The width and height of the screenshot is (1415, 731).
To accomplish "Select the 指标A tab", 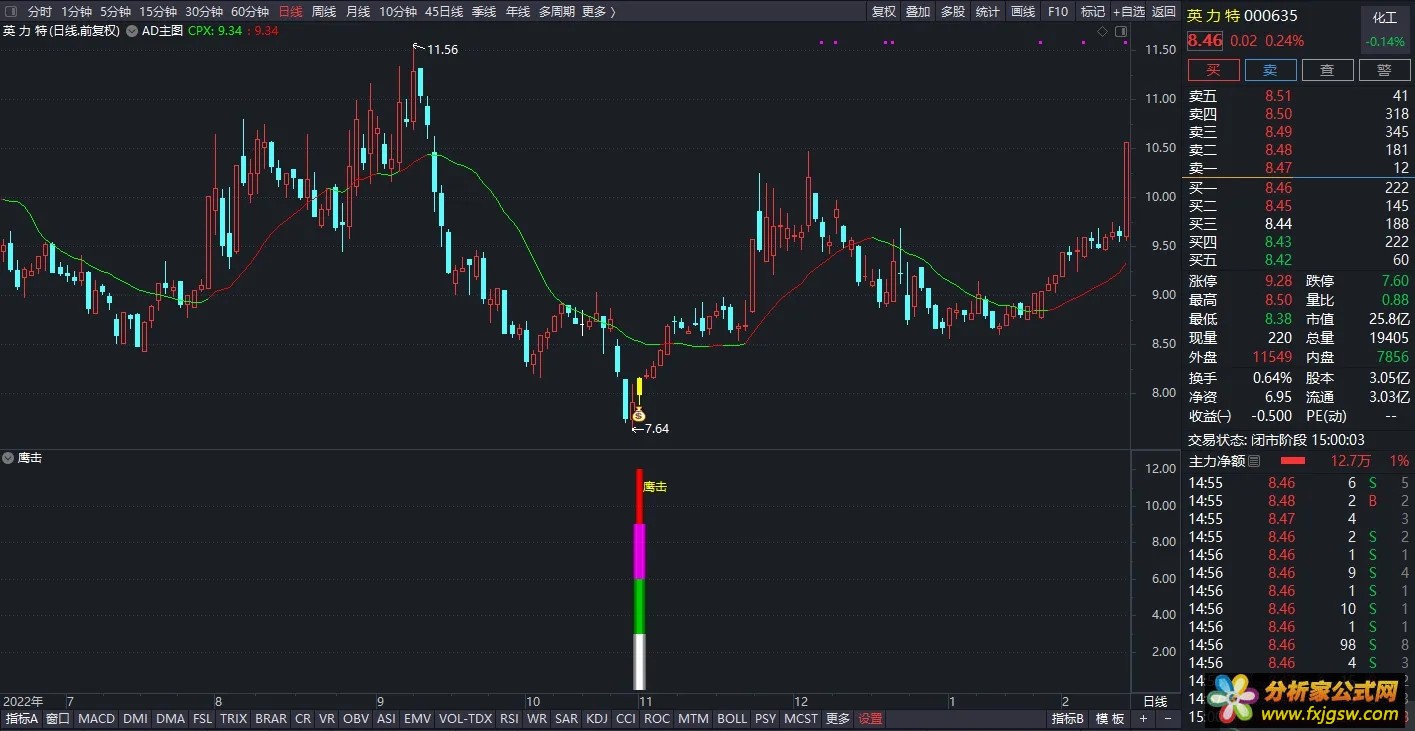I will tap(21, 719).
